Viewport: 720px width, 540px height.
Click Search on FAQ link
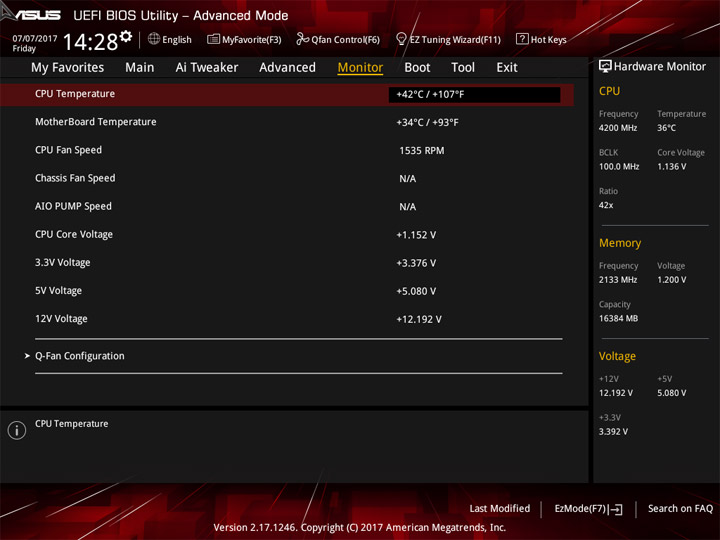tap(680, 508)
